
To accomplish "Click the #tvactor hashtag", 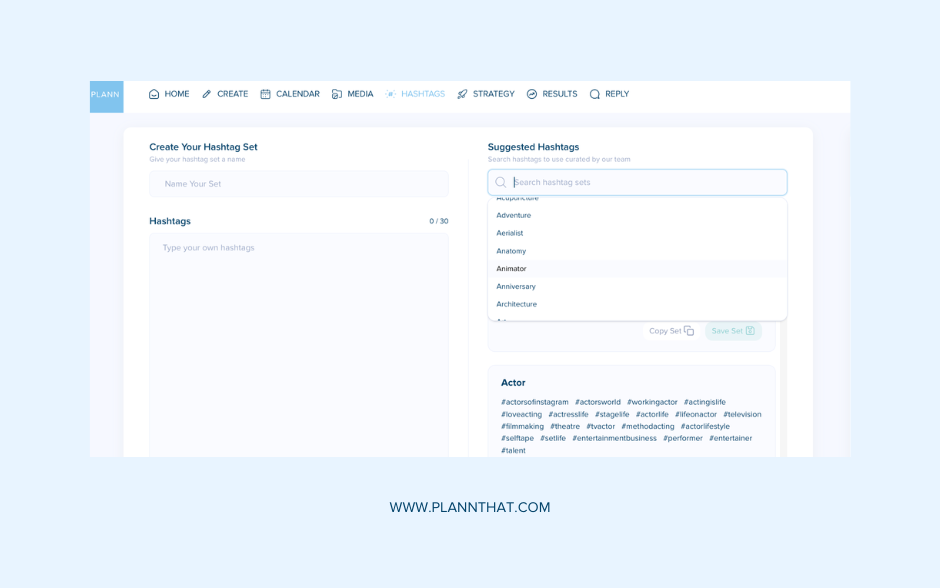I will pyautogui.click(x=601, y=427).
